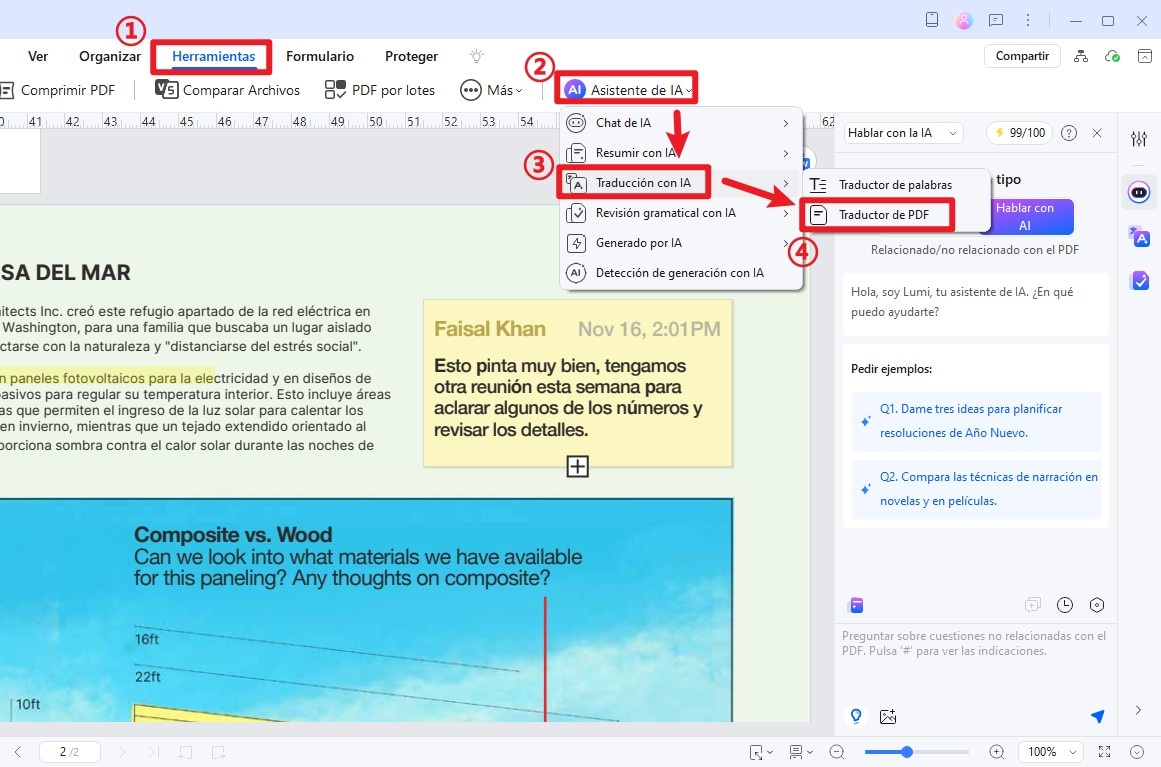Open the 100% zoom level dropdown
Image resolution: width=1161 pixels, height=767 pixels.
click(1051, 752)
